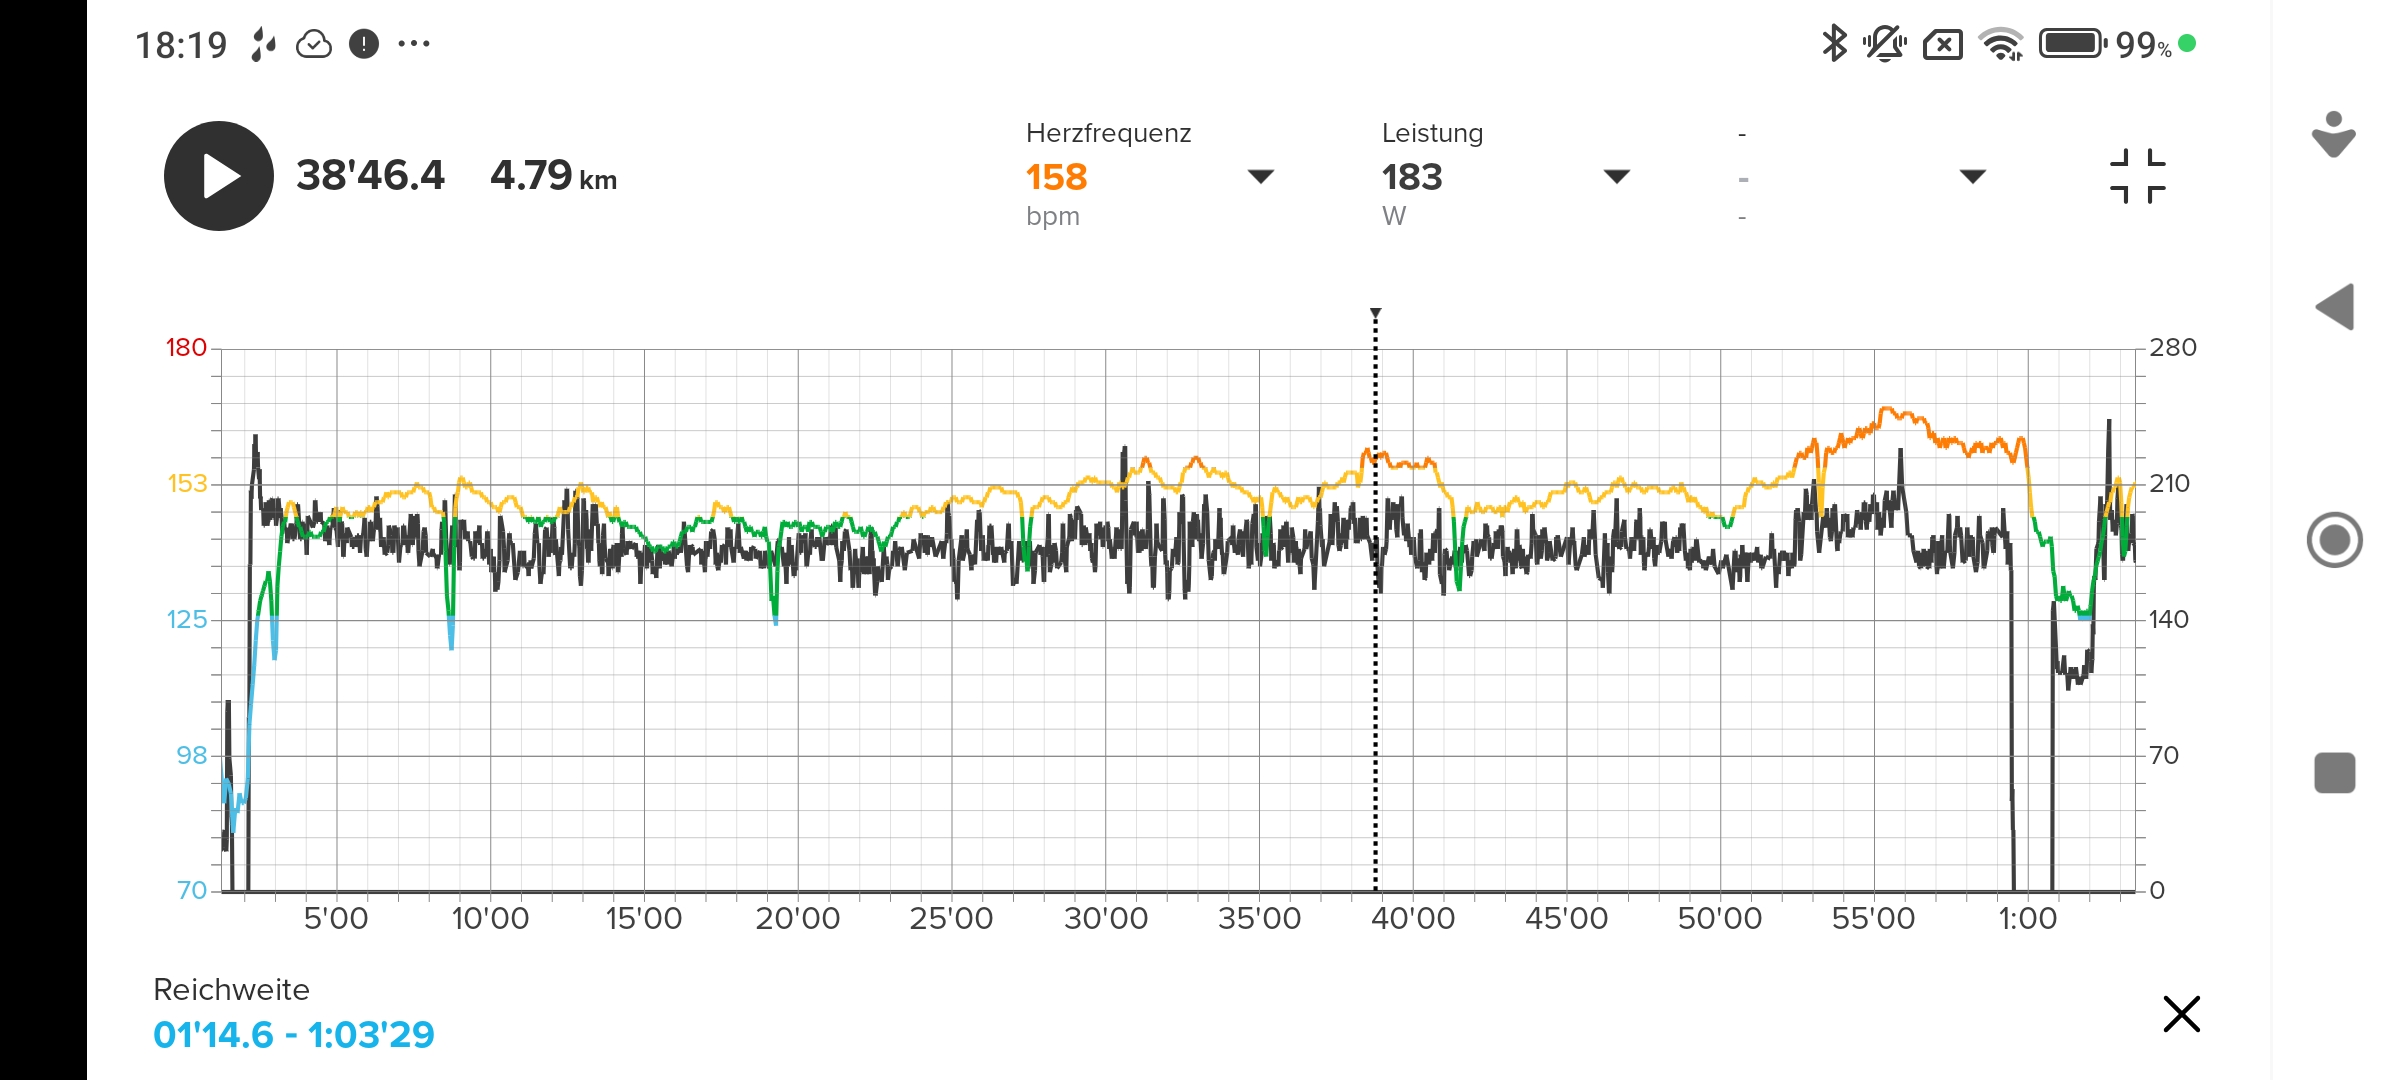Viewport: 2400px width, 1080px height.
Task: Open the Leistung metric dropdown
Action: (x=1617, y=177)
